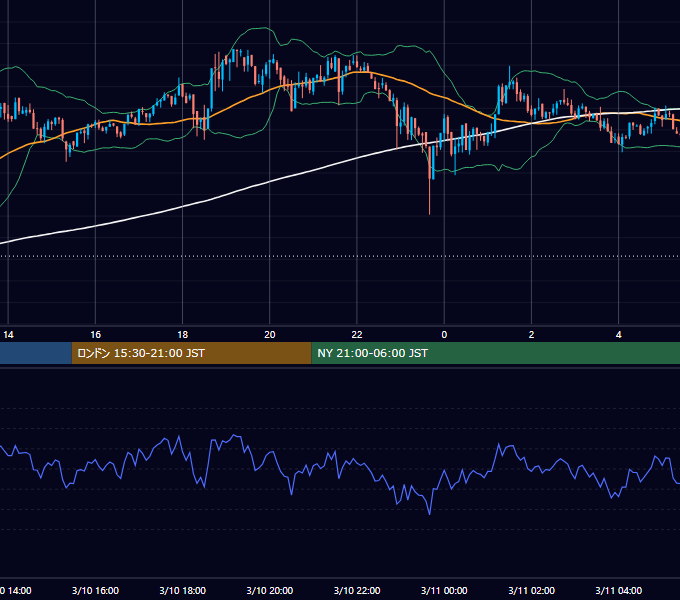This screenshot has width=680, height=600.
Task: Click the '4' hour label on price chart axis
Action: pos(618,335)
